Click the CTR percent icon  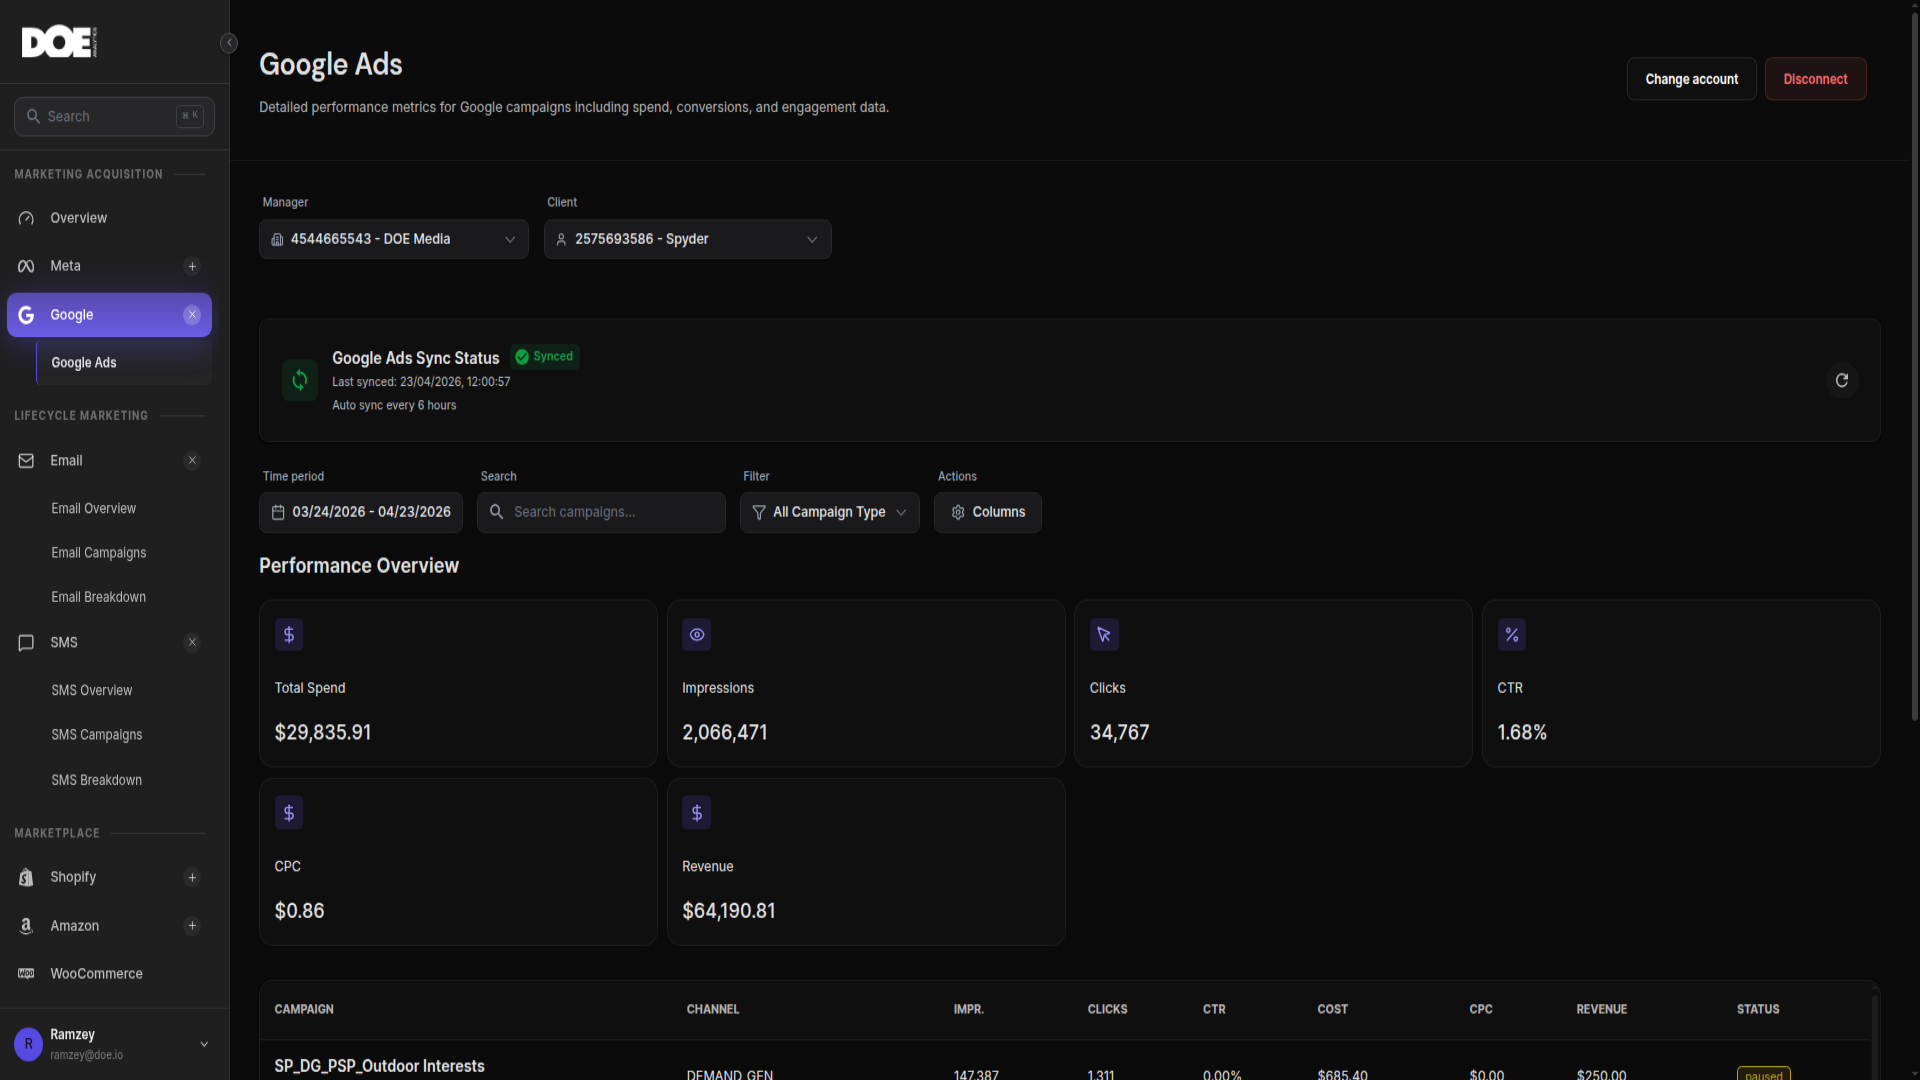(x=1512, y=635)
